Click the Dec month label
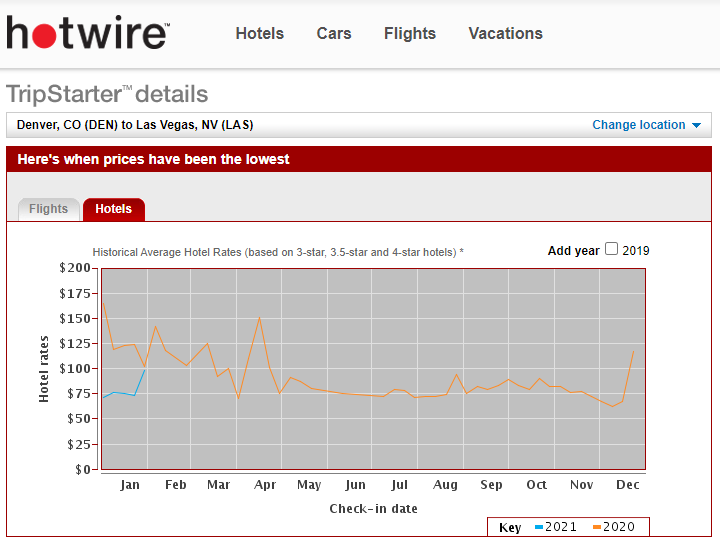The width and height of the screenshot is (720, 544). (628, 485)
